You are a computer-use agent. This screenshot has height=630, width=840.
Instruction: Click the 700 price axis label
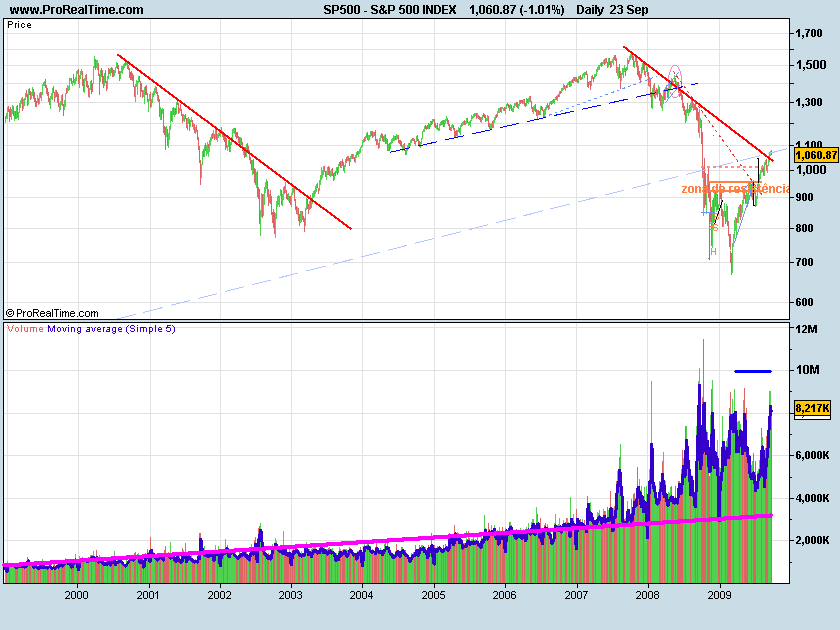click(x=805, y=262)
